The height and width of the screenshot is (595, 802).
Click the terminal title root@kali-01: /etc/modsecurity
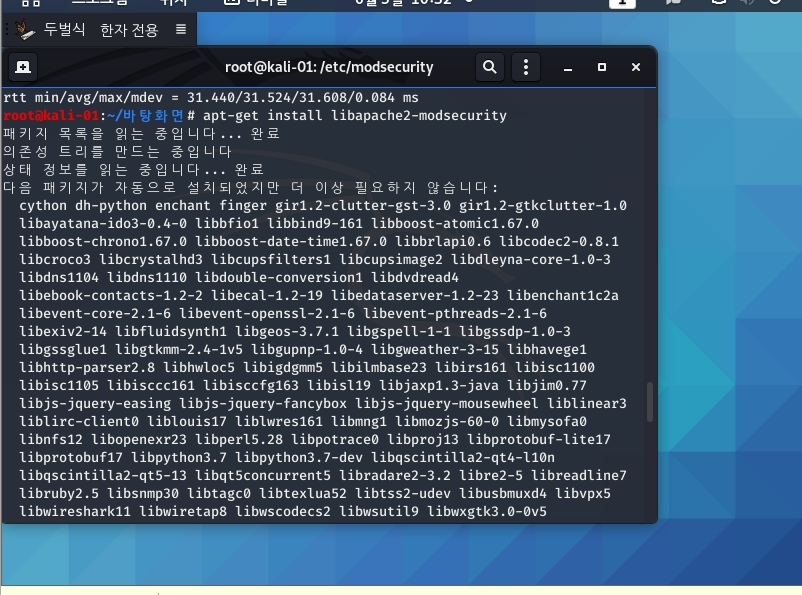[329, 67]
